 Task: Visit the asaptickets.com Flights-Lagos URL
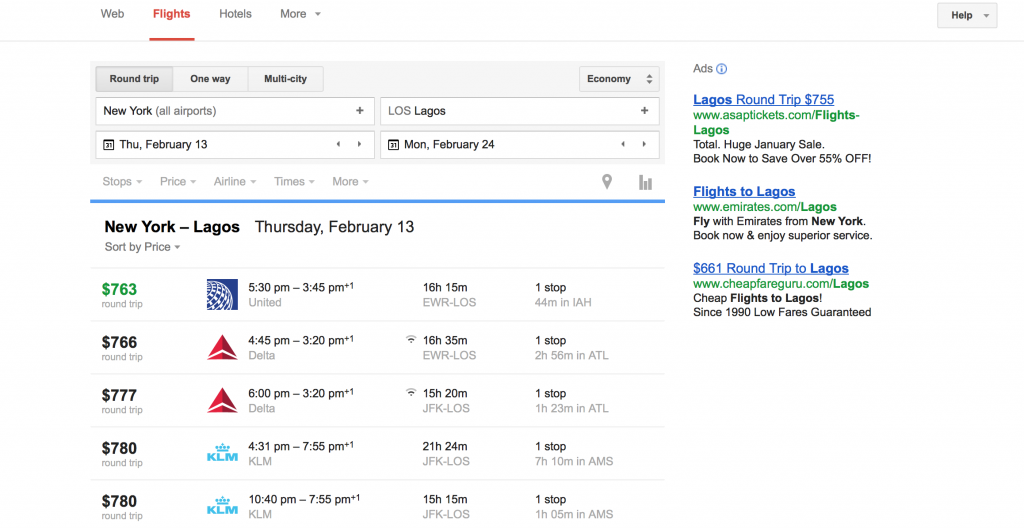[776, 122]
